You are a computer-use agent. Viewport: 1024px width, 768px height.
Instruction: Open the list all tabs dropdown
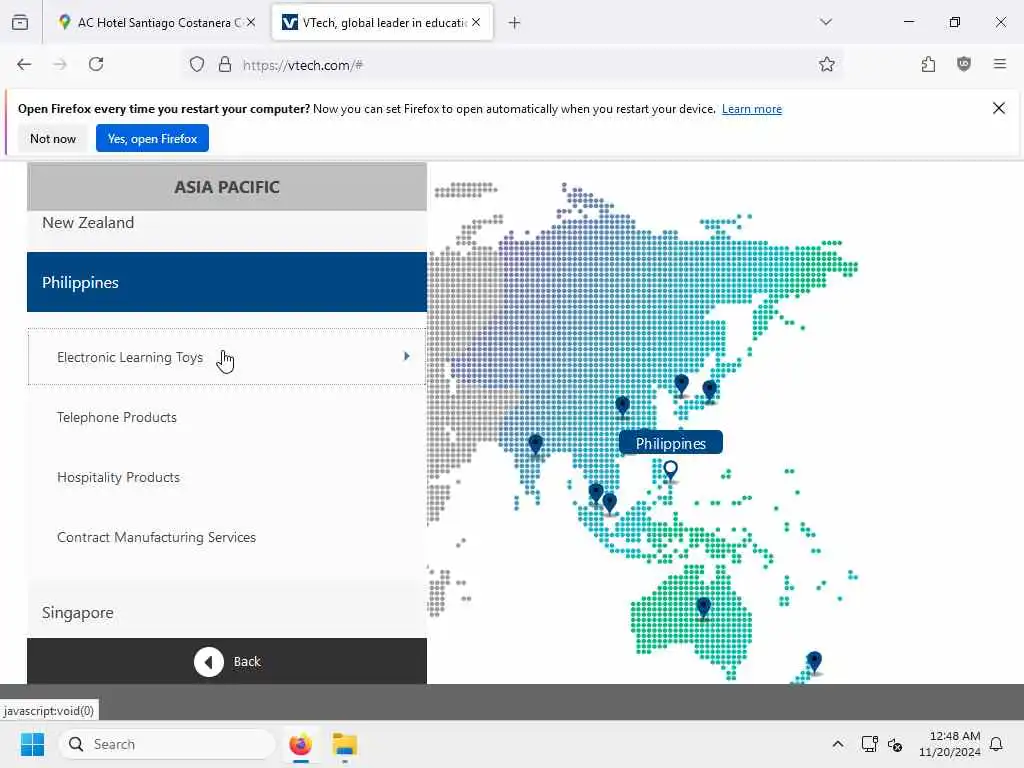pyautogui.click(x=825, y=22)
